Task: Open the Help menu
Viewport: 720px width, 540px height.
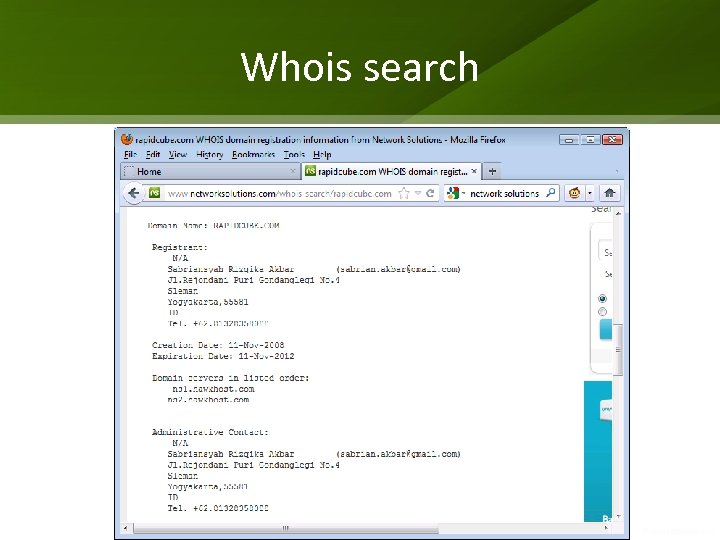Action: point(322,155)
